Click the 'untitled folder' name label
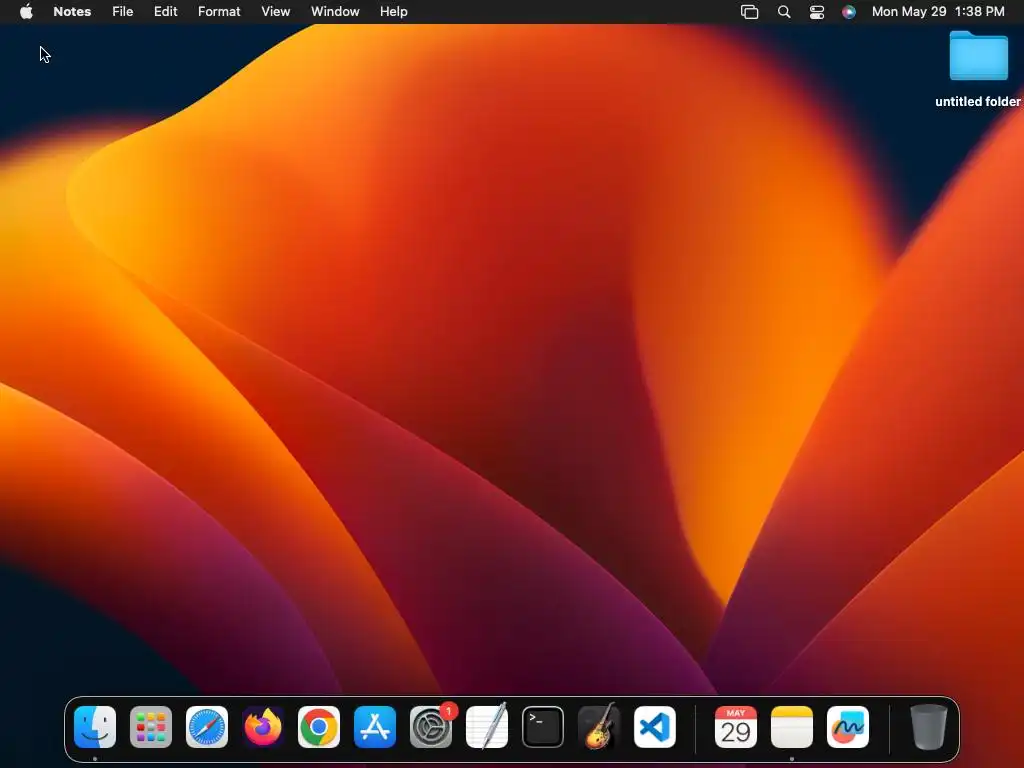 [978, 101]
